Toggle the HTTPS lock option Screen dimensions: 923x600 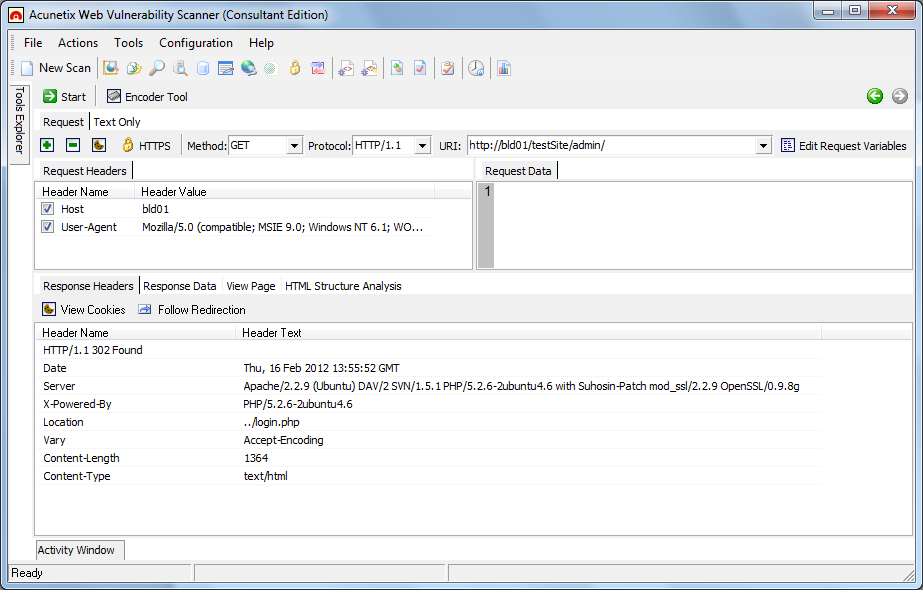[x=147, y=145]
